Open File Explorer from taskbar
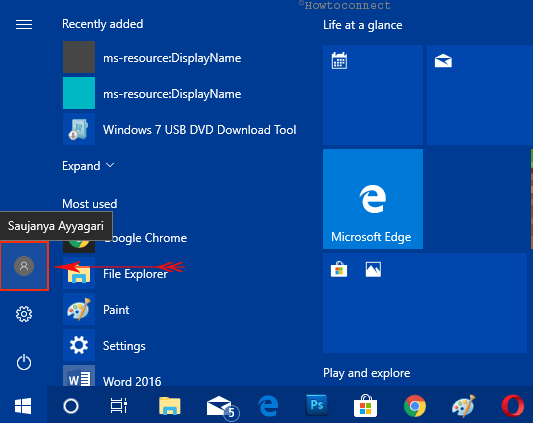 170,406
